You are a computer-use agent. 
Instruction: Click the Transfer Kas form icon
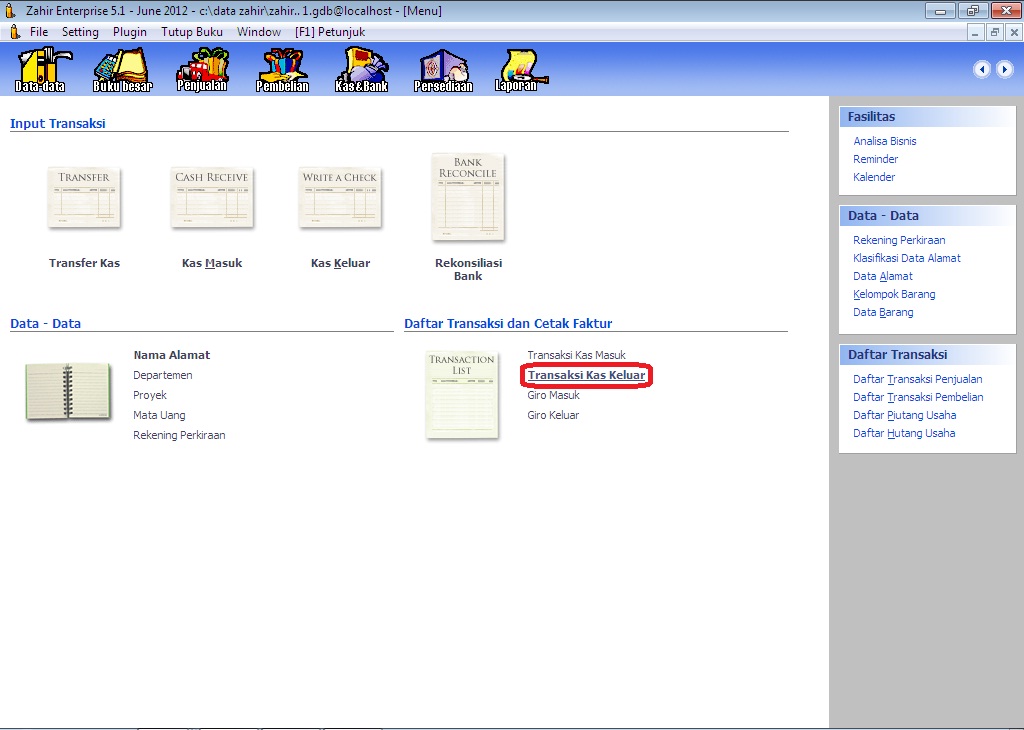84,198
